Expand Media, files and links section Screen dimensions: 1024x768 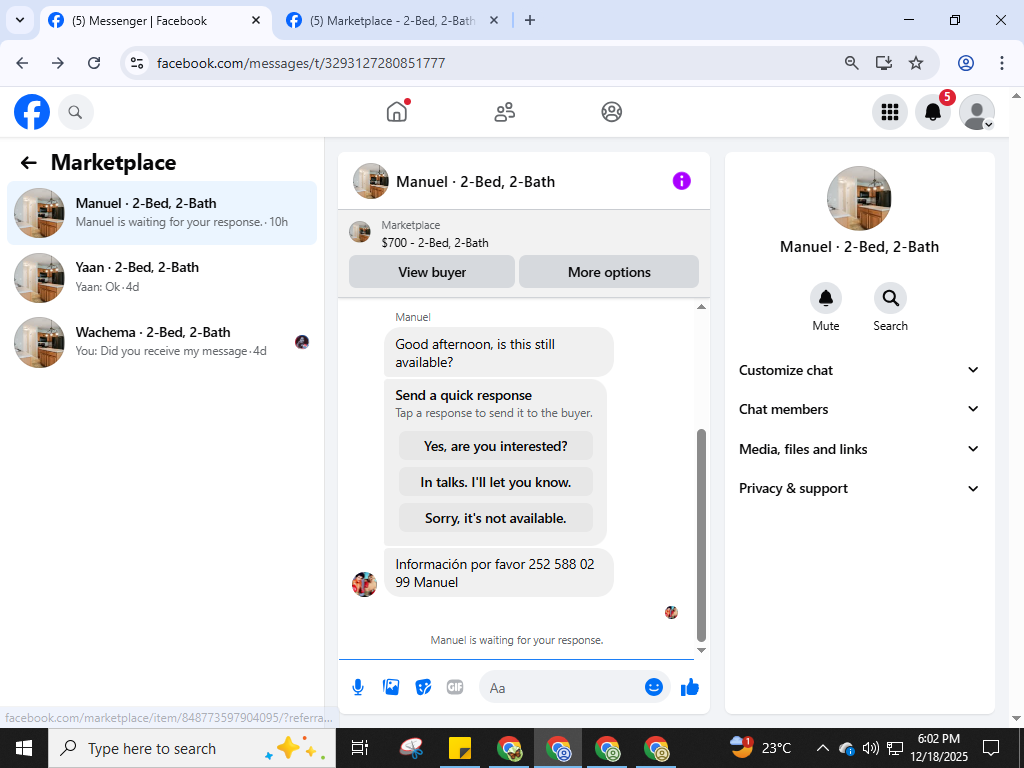(859, 449)
